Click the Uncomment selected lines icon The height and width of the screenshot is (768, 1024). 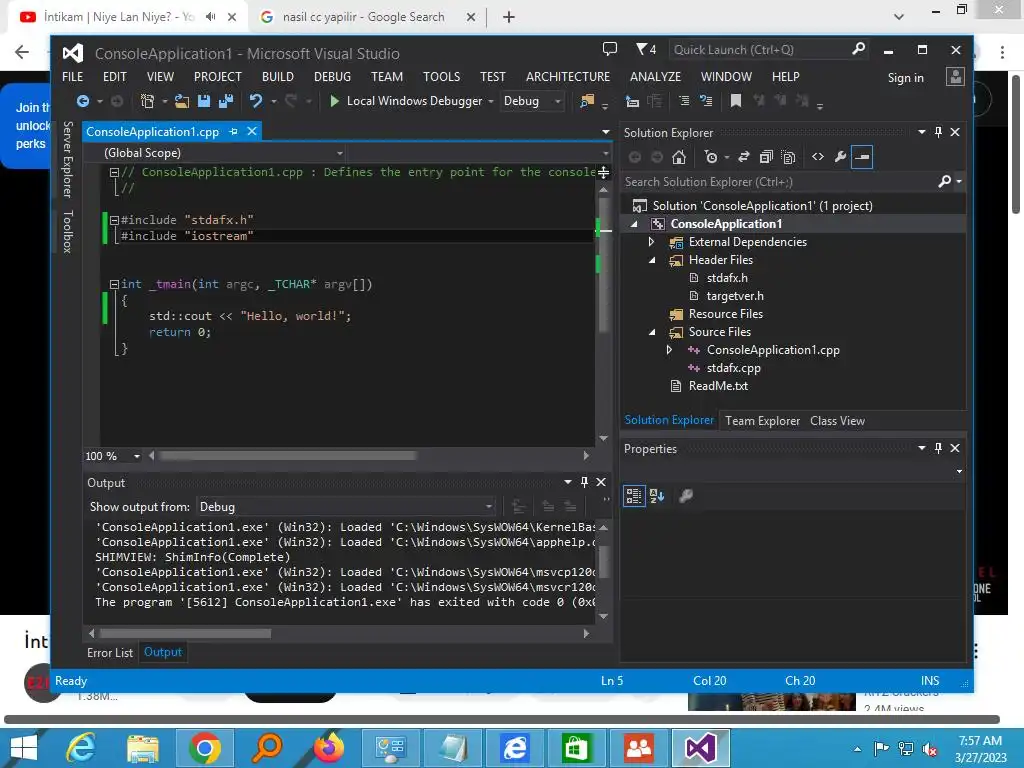tap(706, 101)
